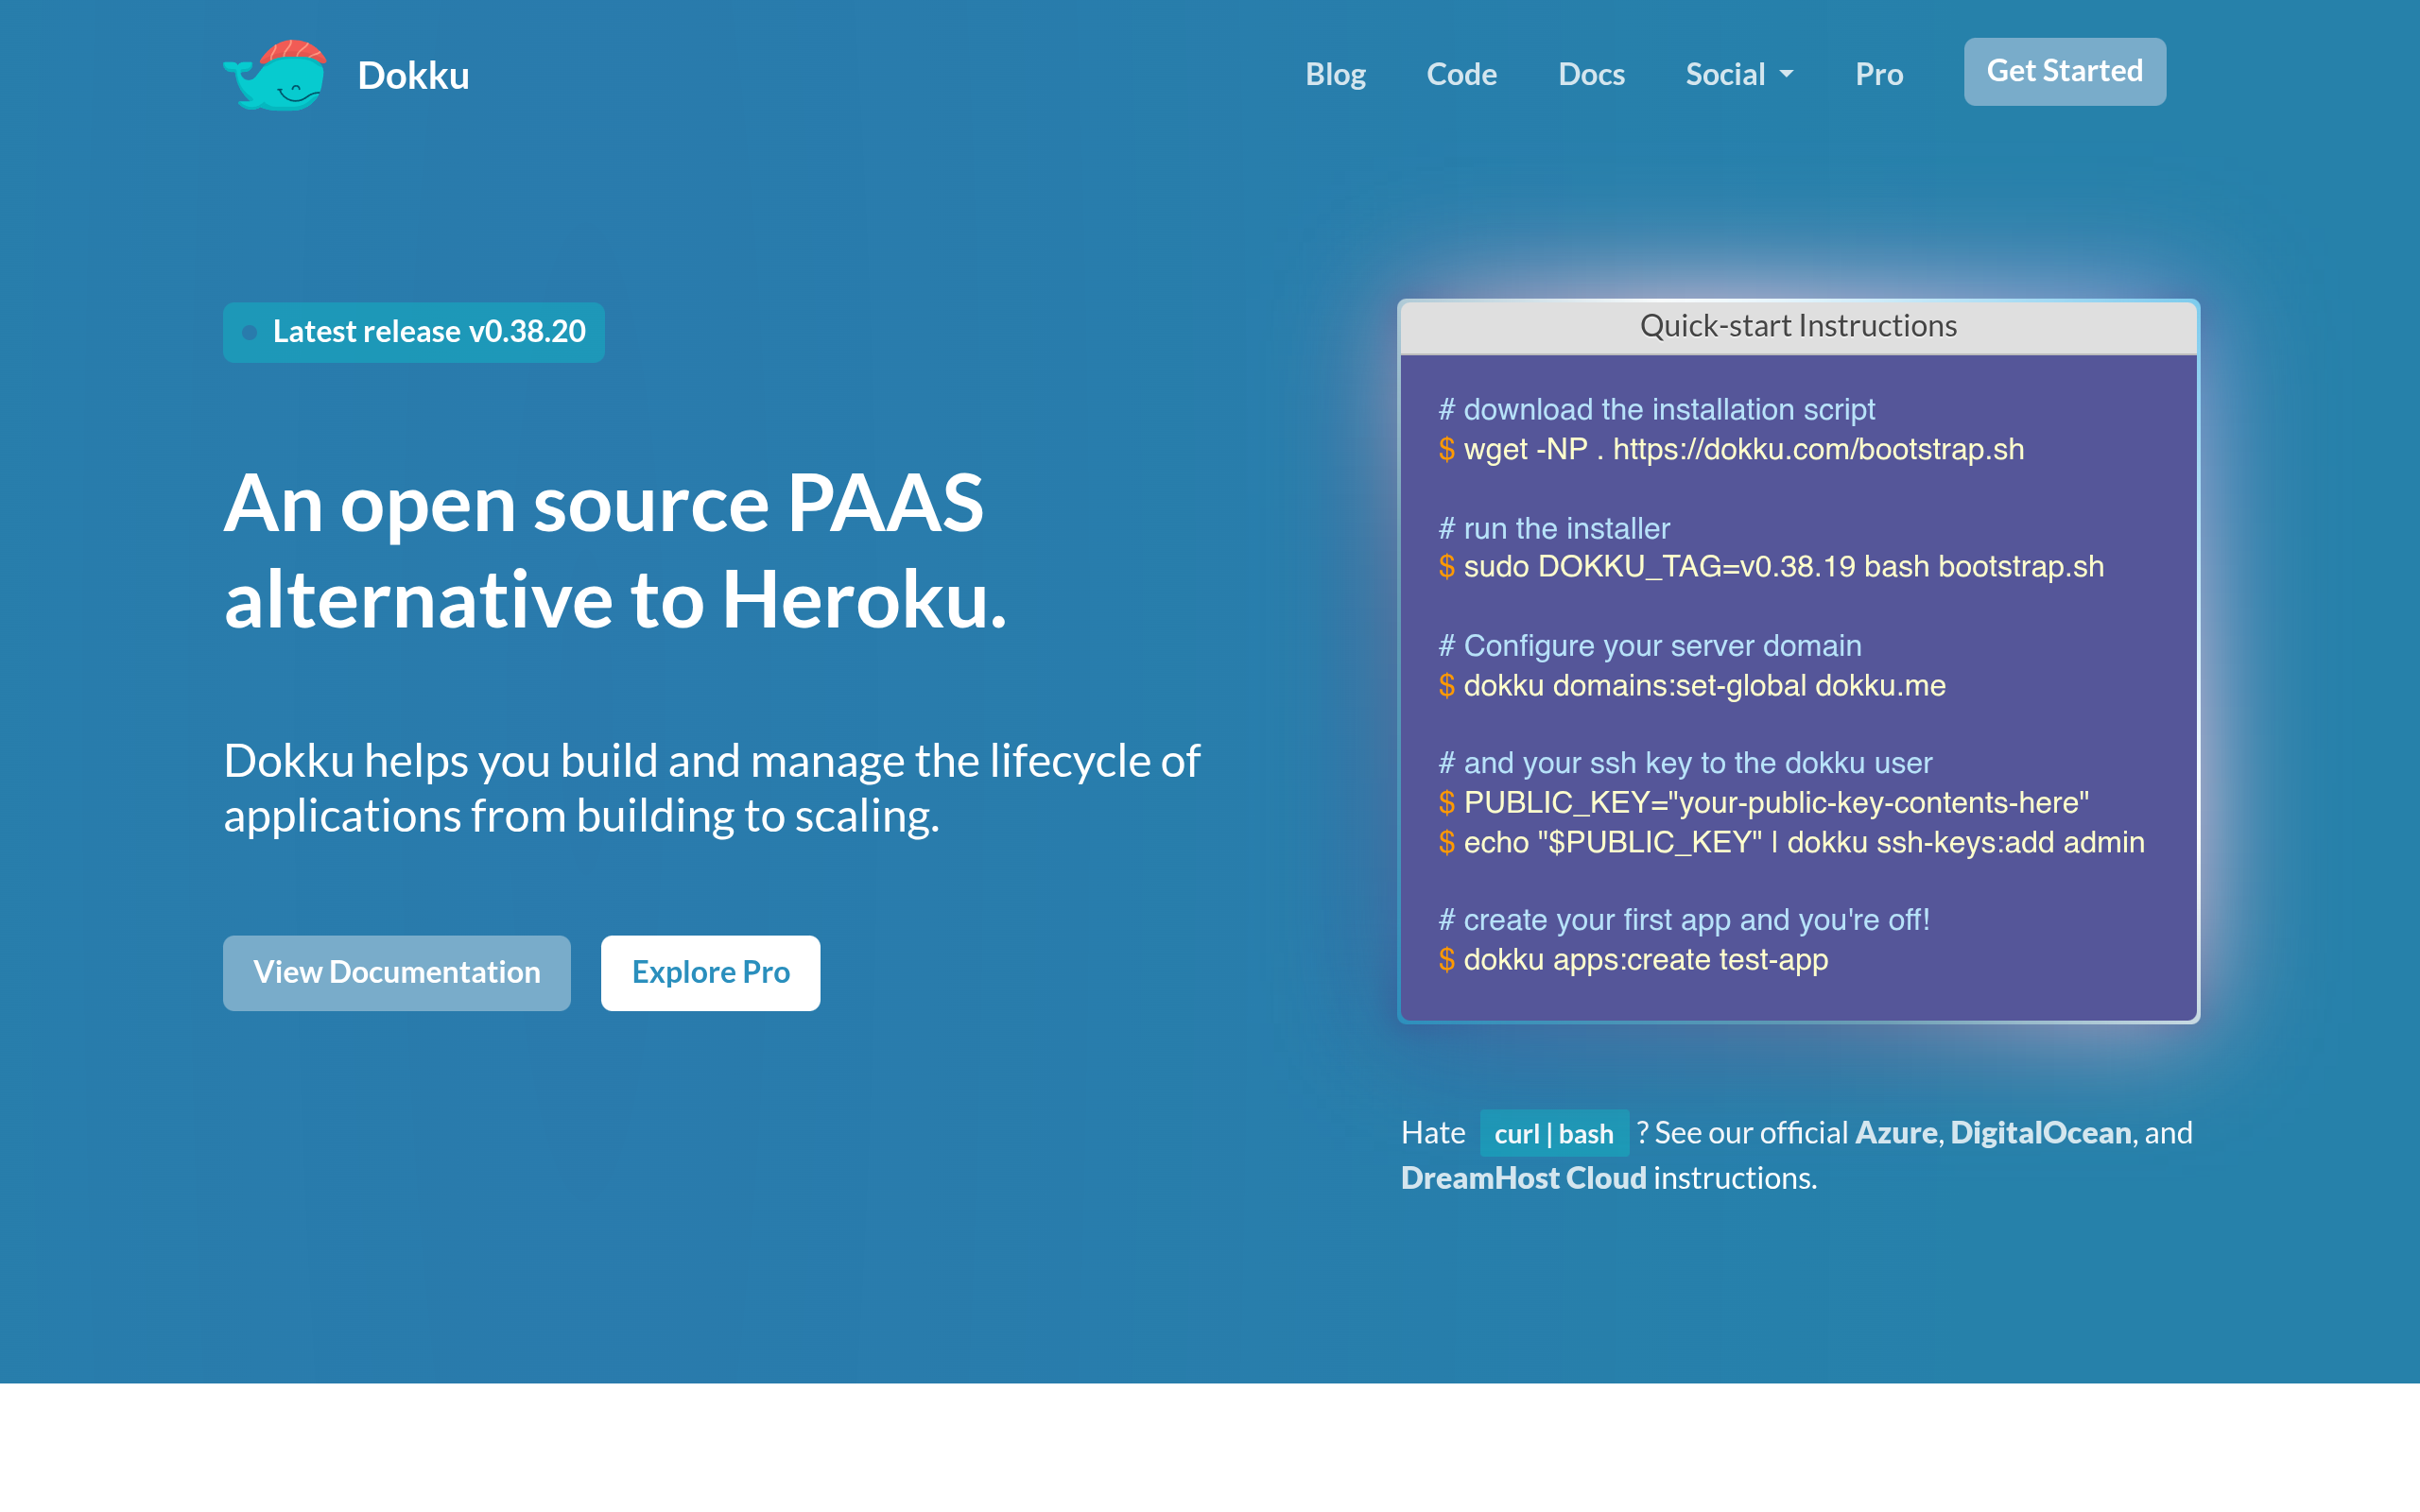The width and height of the screenshot is (2420, 1512).
Task: Open the Pro nav link
Action: (x=1879, y=74)
